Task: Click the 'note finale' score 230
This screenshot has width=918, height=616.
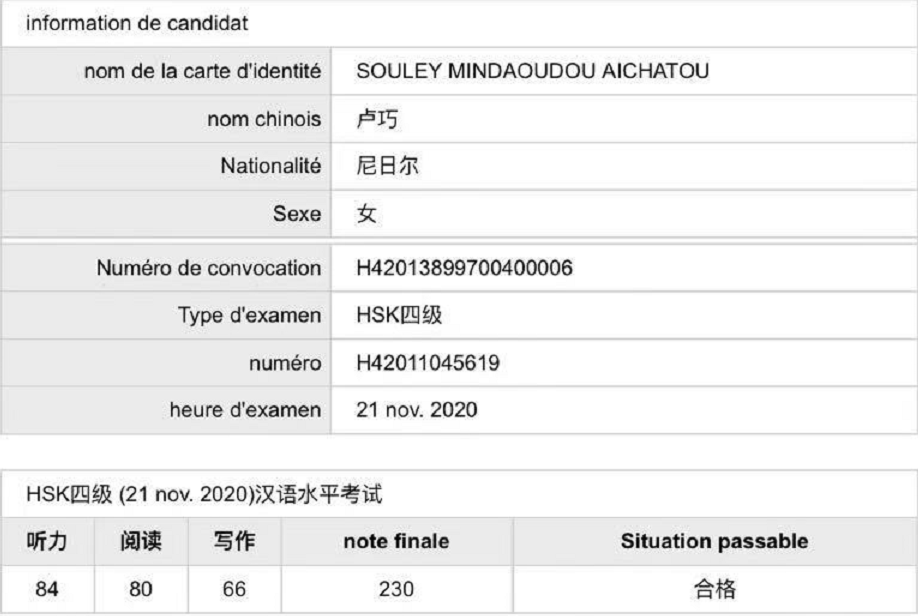Action: [396, 589]
